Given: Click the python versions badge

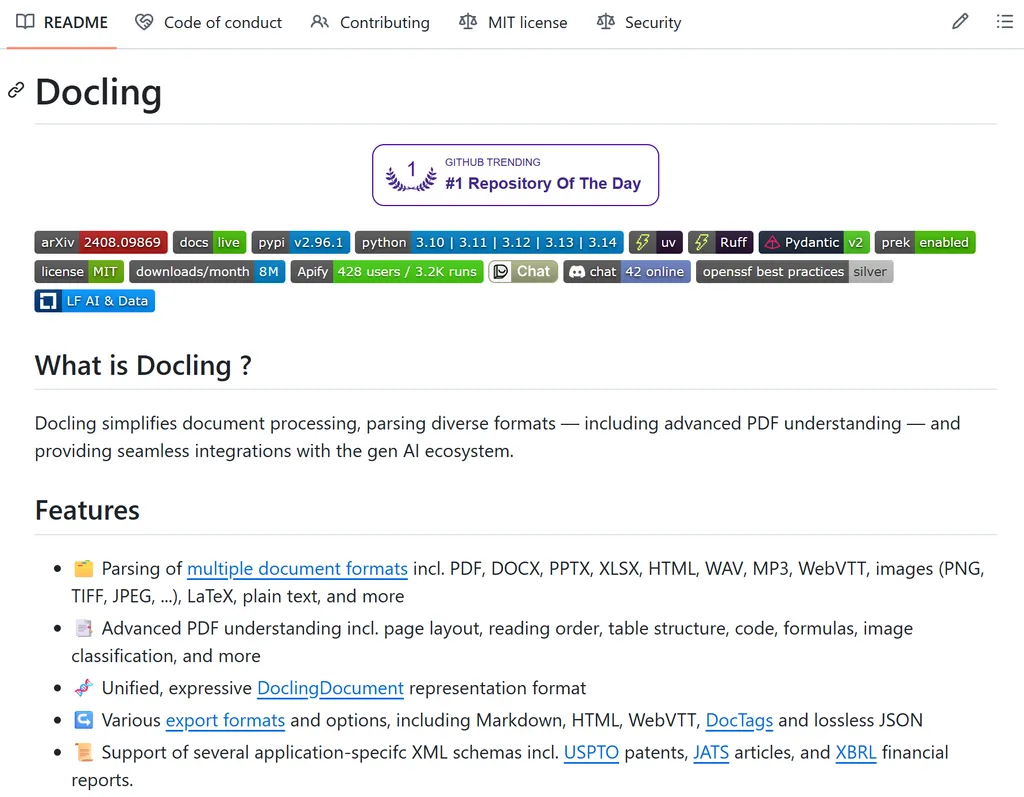Looking at the screenshot, I should coord(489,242).
